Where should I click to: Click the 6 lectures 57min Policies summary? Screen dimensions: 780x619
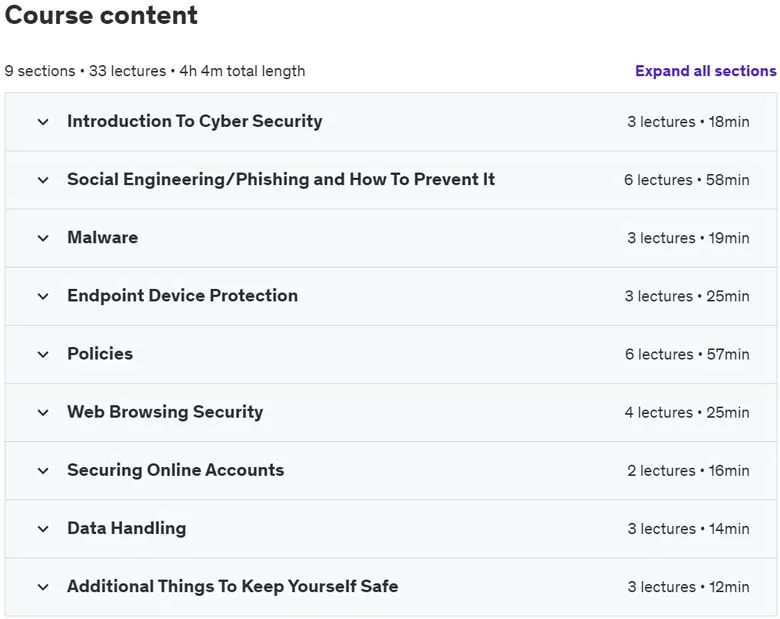(687, 354)
